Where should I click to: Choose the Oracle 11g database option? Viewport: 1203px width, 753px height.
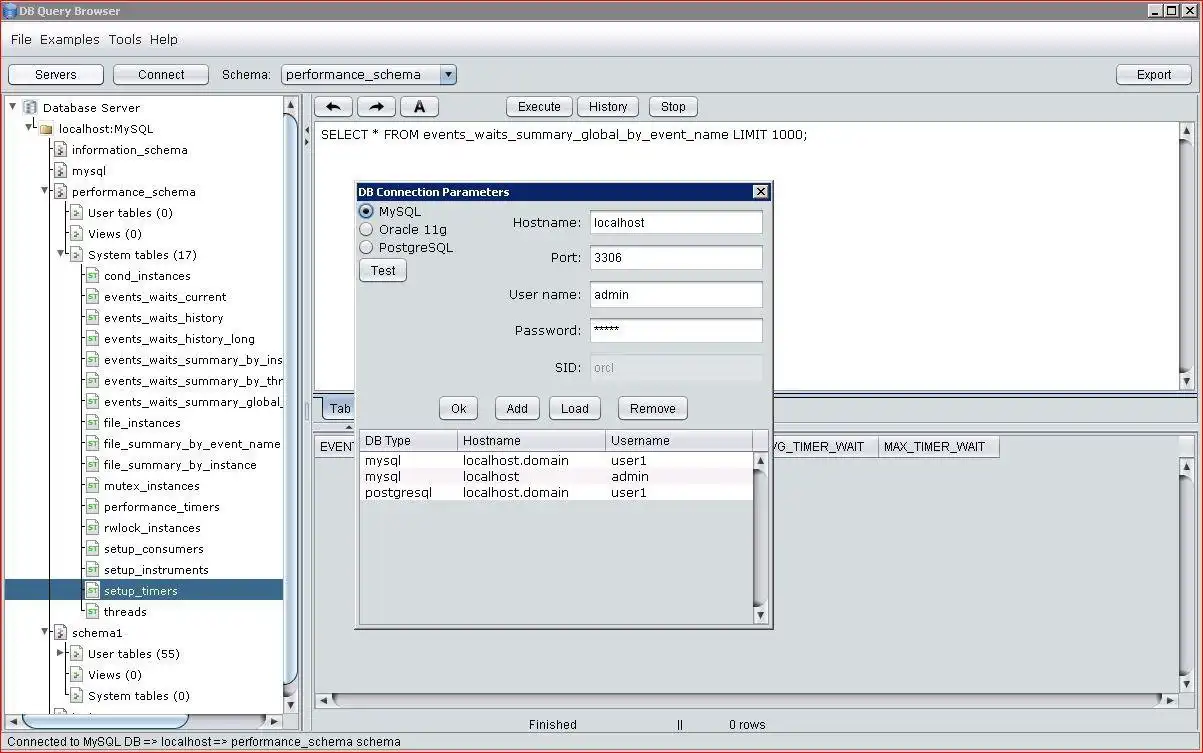coord(366,230)
